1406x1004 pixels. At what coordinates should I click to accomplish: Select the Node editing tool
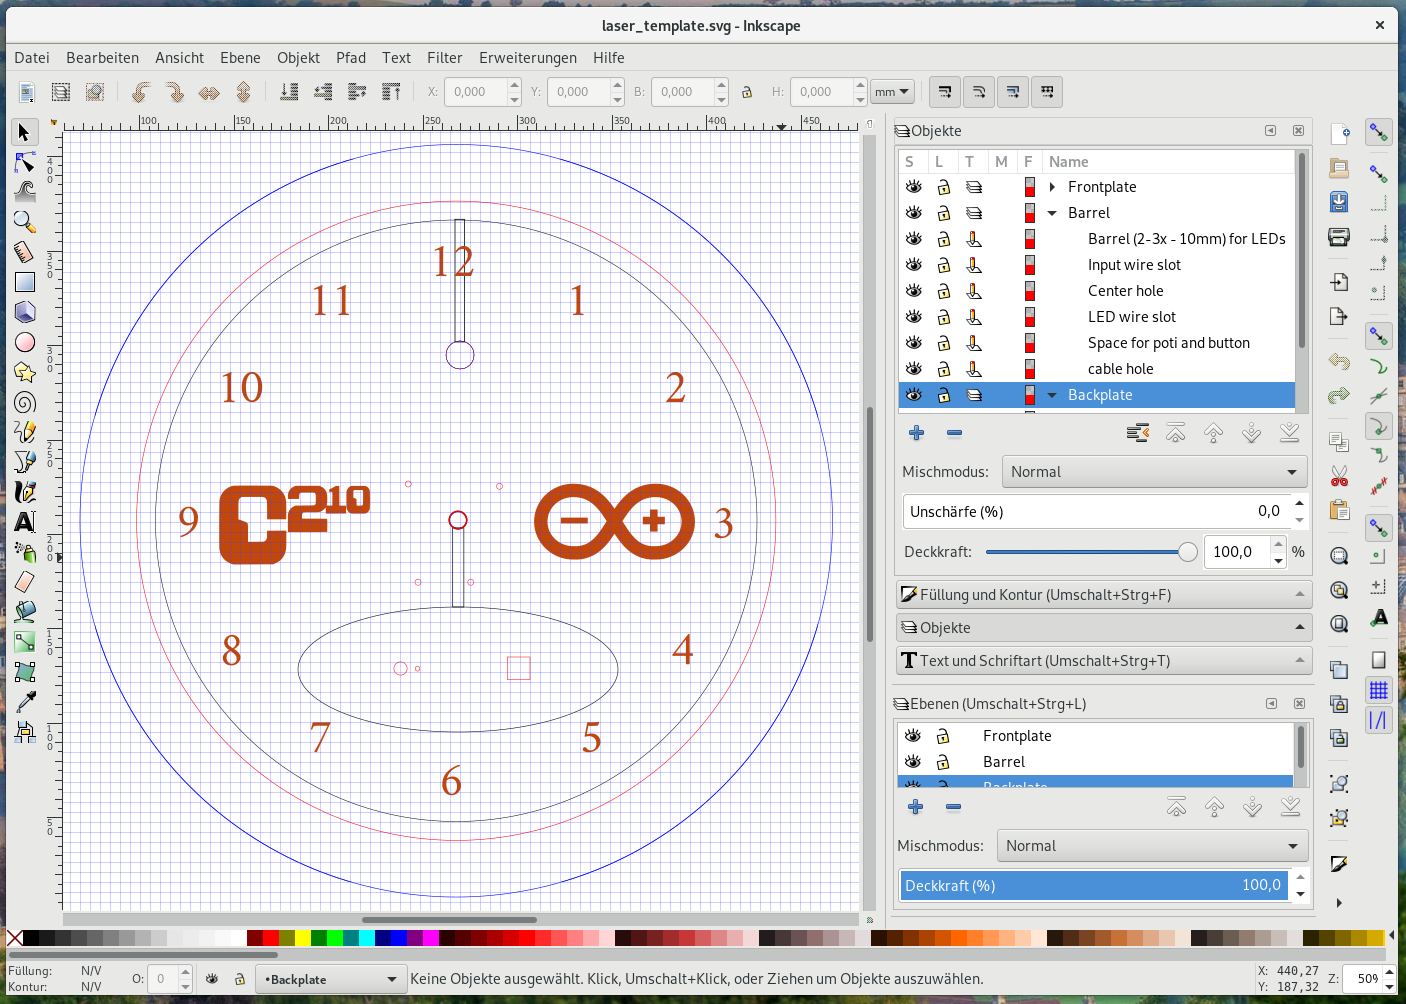(25, 162)
